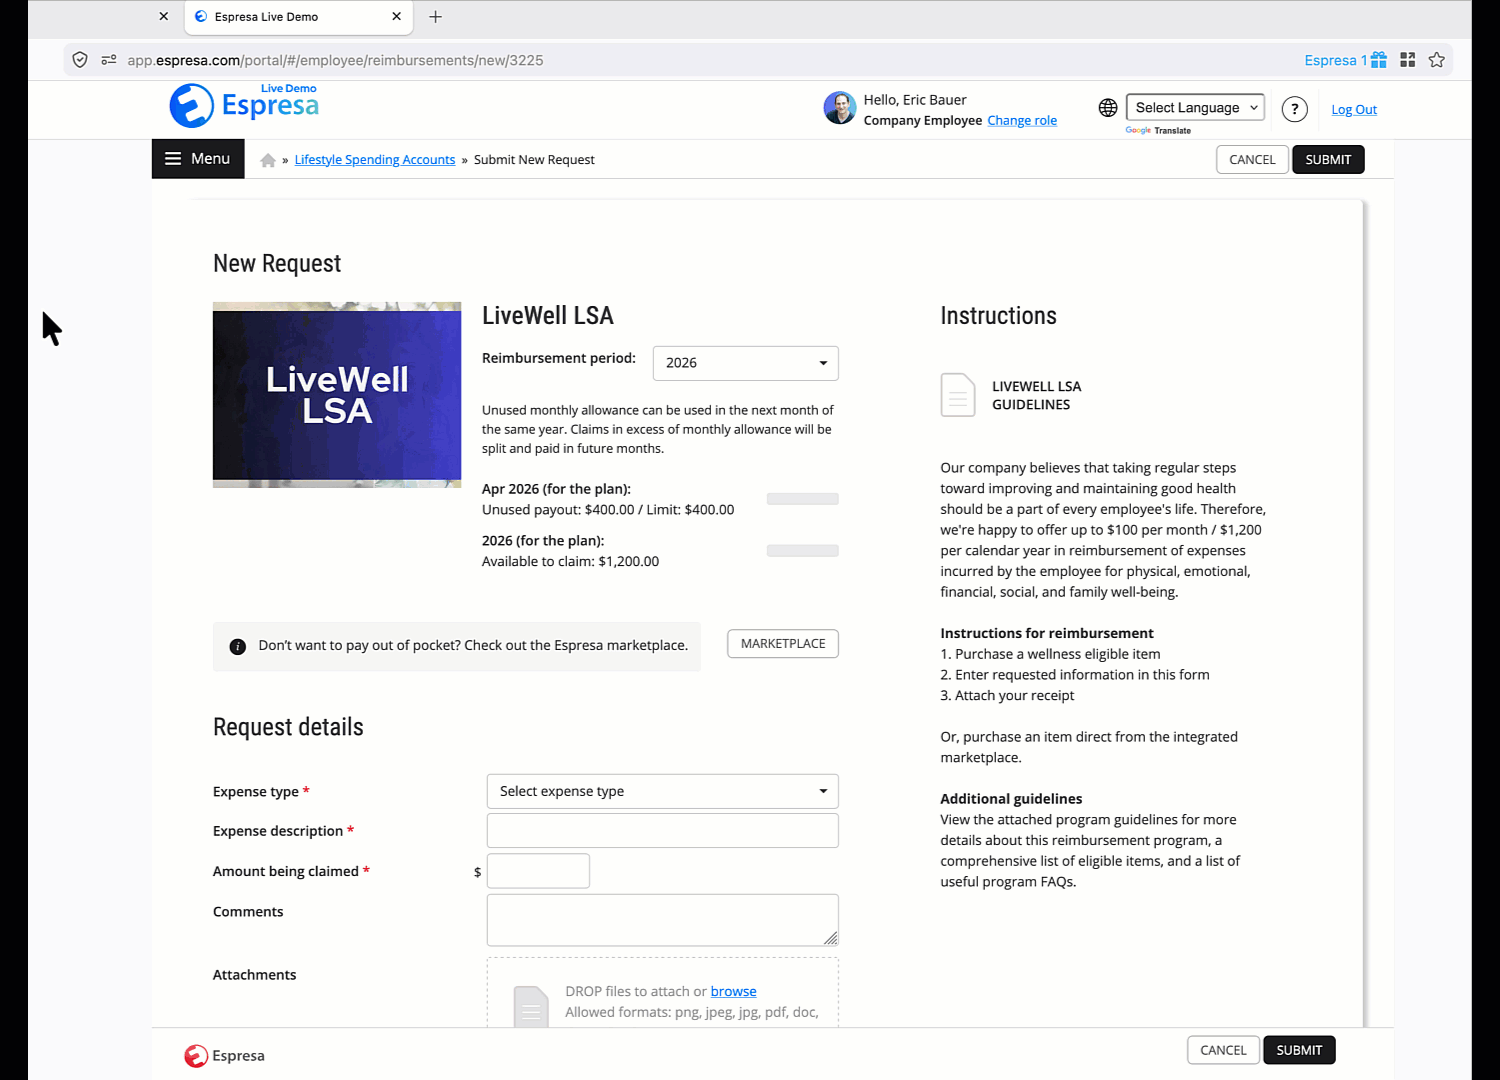Click the Comments text area
Image resolution: width=1500 pixels, height=1080 pixels.
[663, 920]
